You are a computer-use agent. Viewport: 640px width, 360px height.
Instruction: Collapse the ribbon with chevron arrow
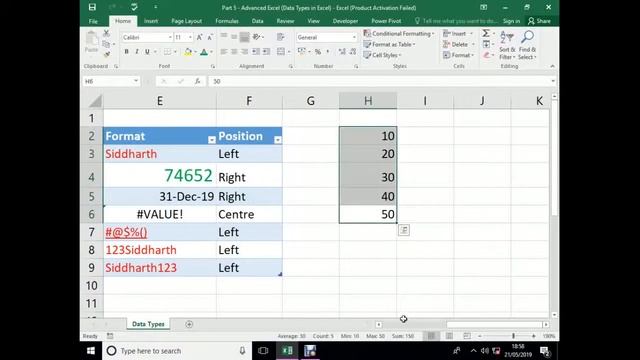click(x=552, y=66)
